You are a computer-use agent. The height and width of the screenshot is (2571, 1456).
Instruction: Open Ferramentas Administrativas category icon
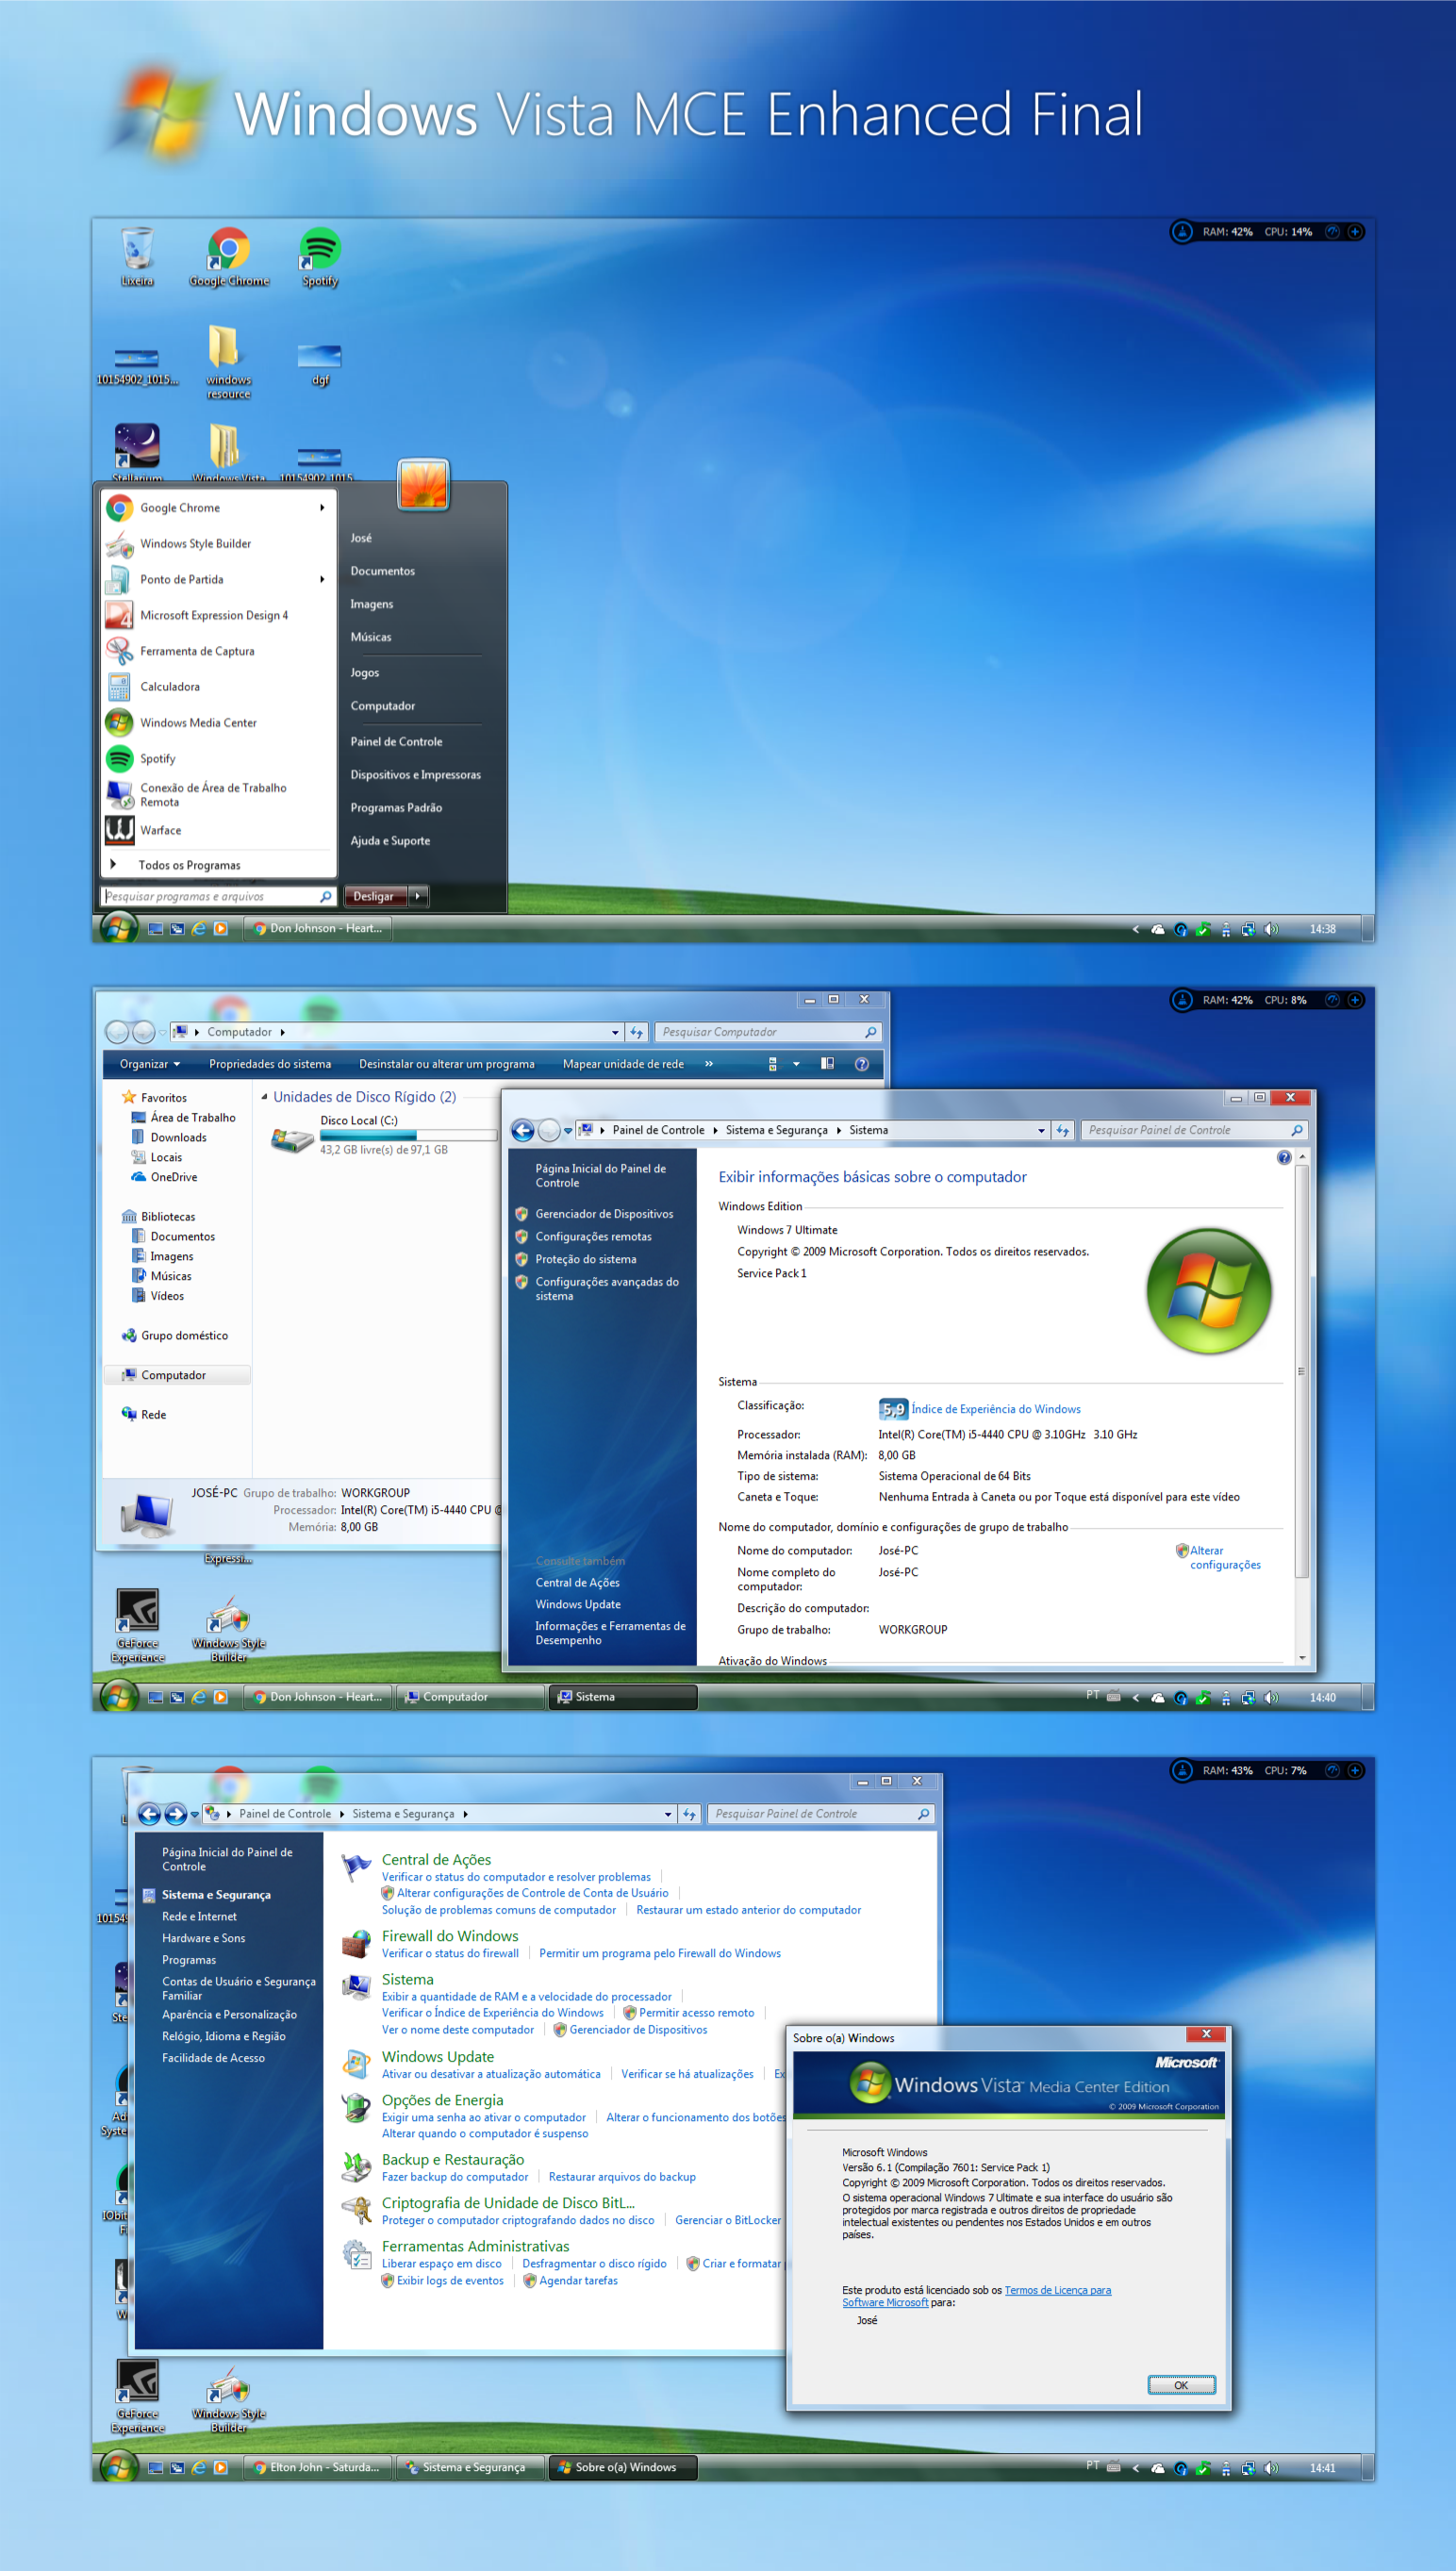(356, 2254)
